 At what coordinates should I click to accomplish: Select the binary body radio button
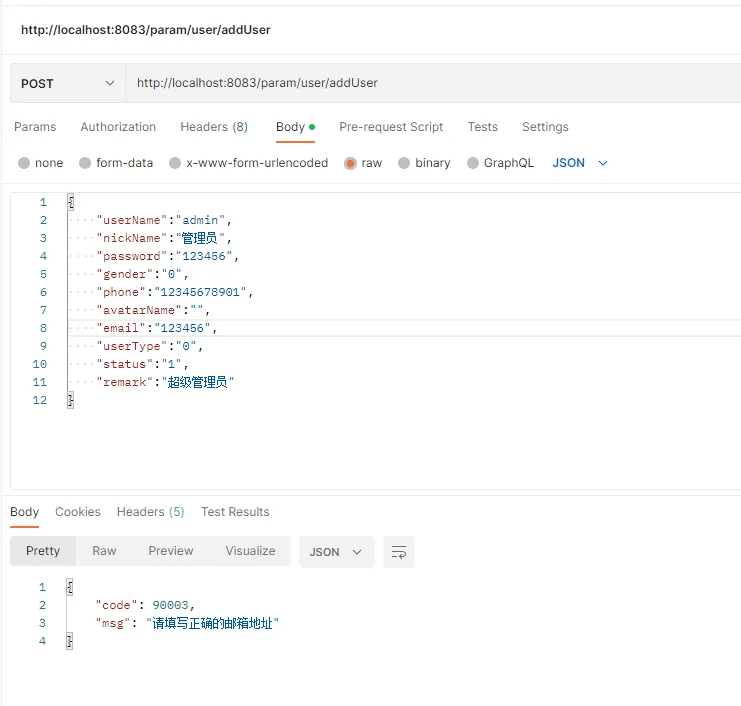point(404,163)
